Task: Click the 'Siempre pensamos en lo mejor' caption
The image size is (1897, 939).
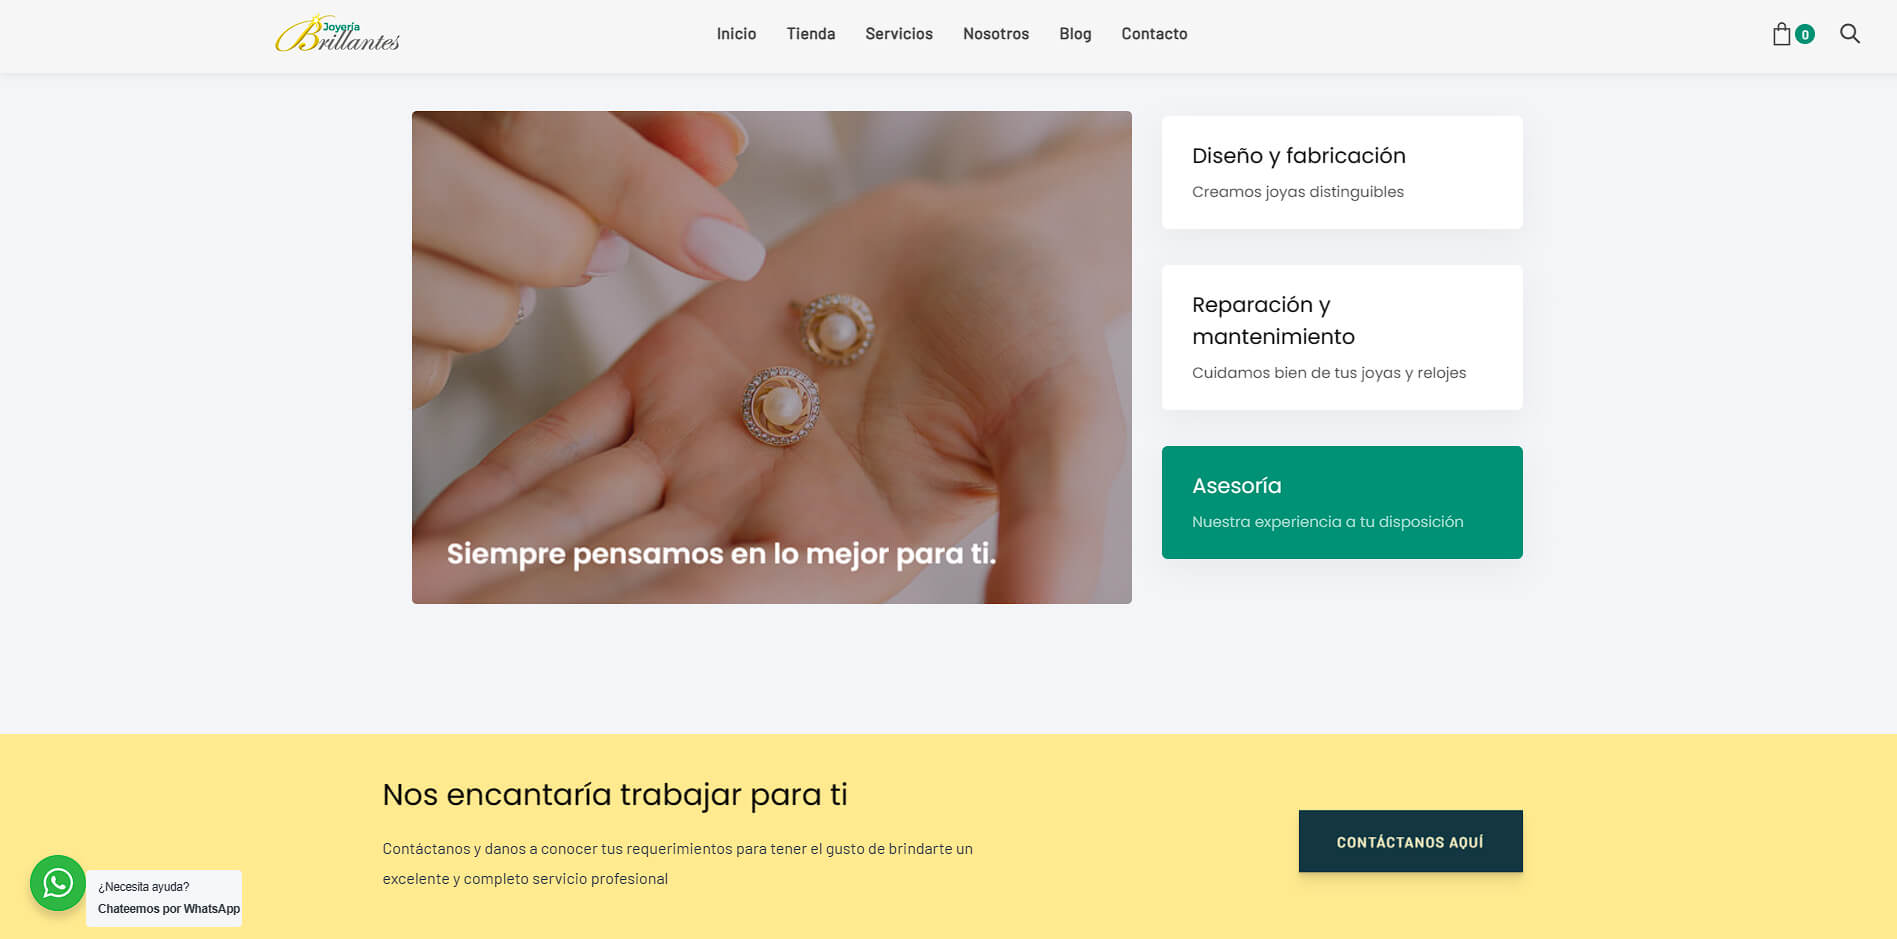Action: (x=721, y=554)
